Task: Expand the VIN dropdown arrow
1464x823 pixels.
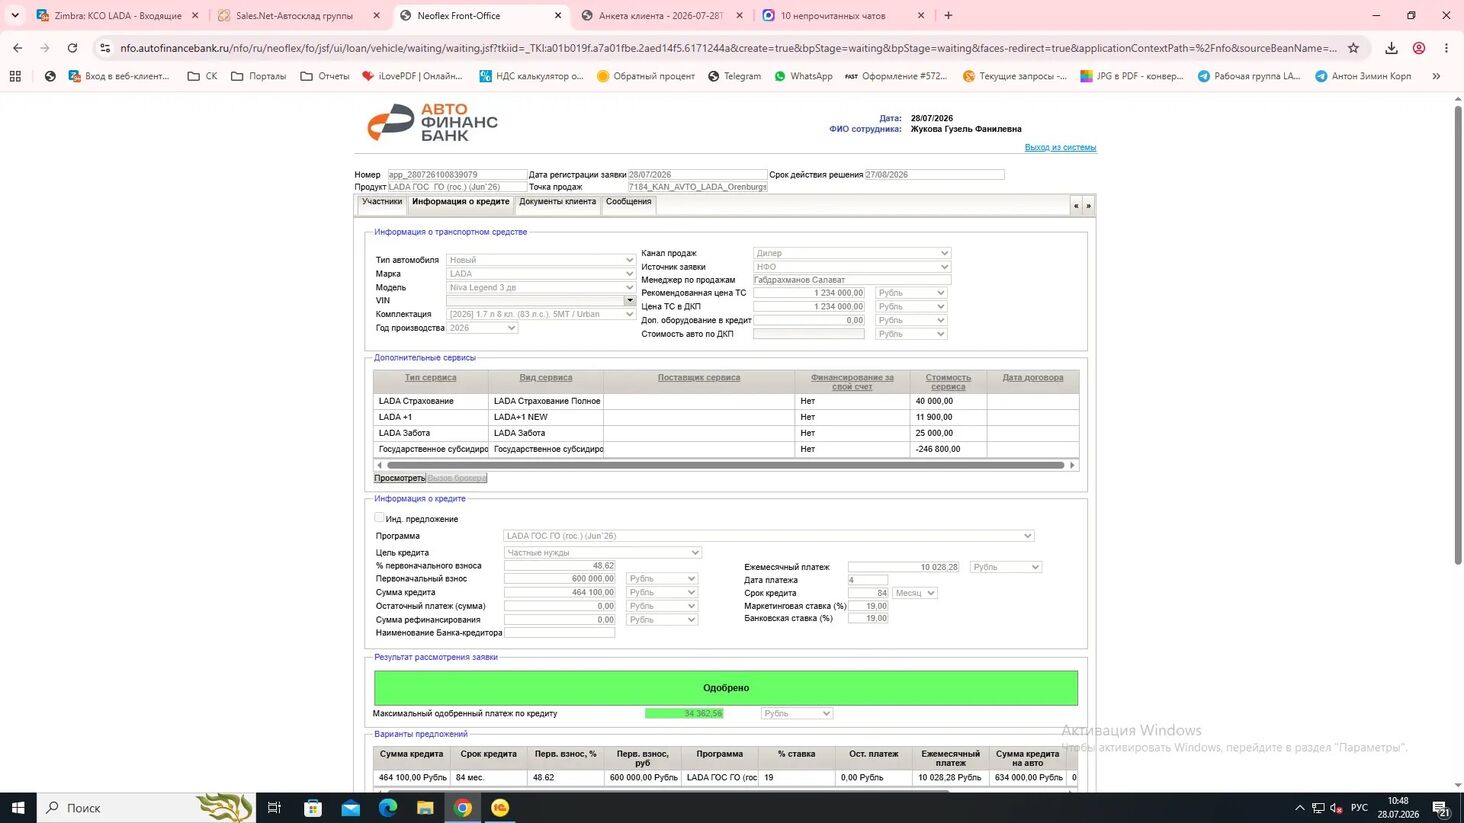Action: (x=629, y=300)
